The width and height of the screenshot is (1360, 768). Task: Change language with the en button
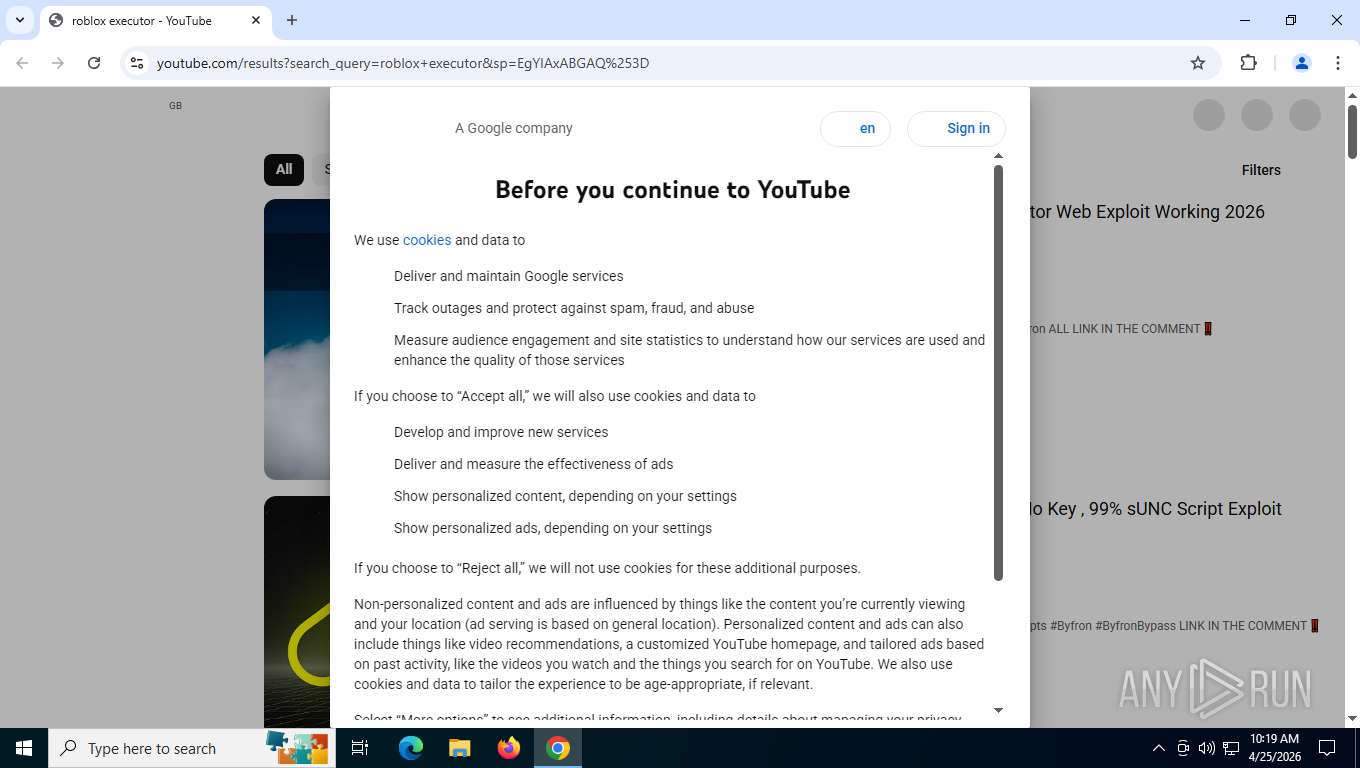pos(855,128)
